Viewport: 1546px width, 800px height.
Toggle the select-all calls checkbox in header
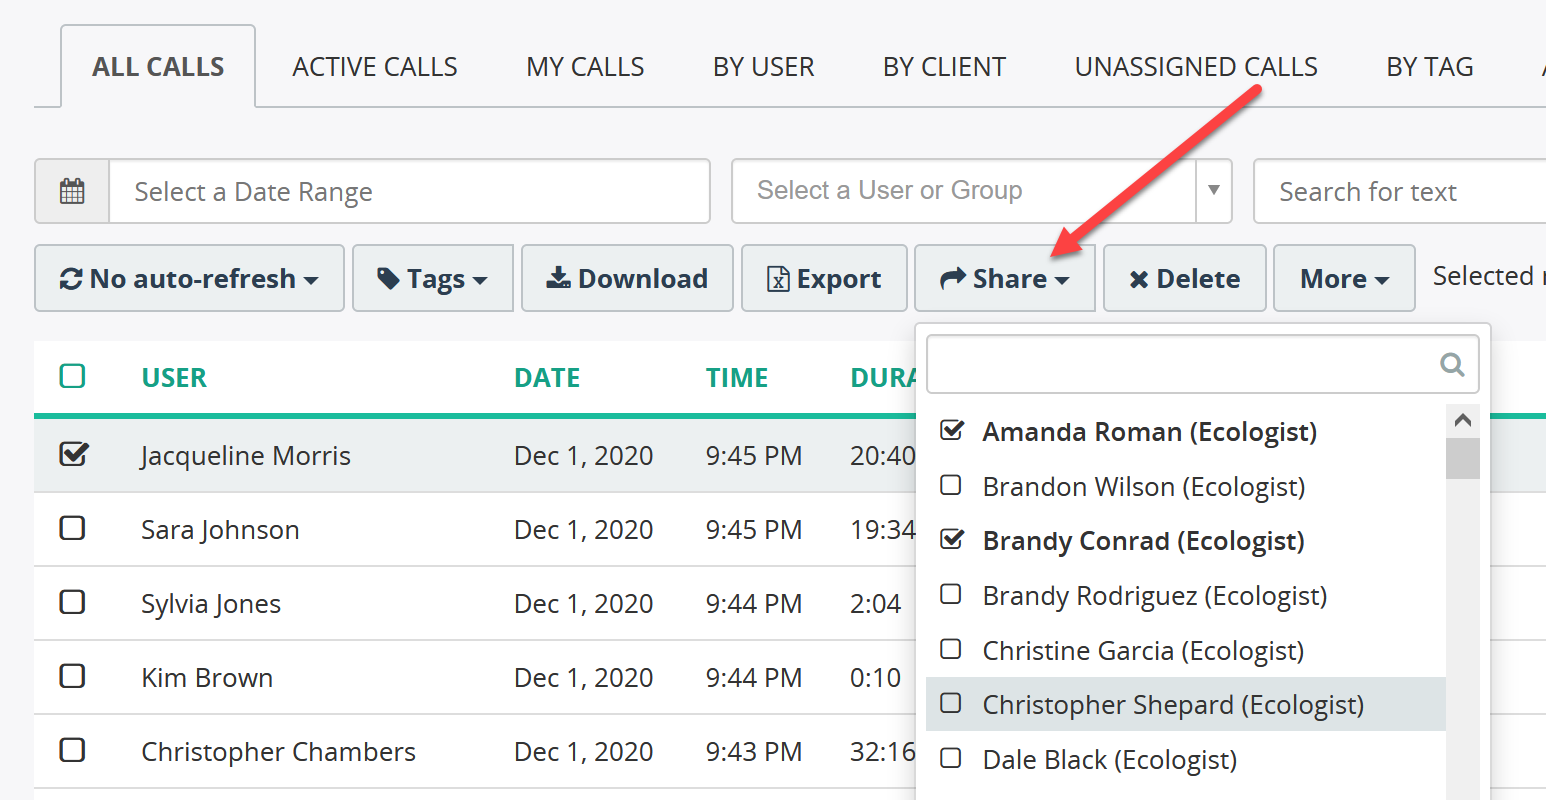[x=72, y=376]
